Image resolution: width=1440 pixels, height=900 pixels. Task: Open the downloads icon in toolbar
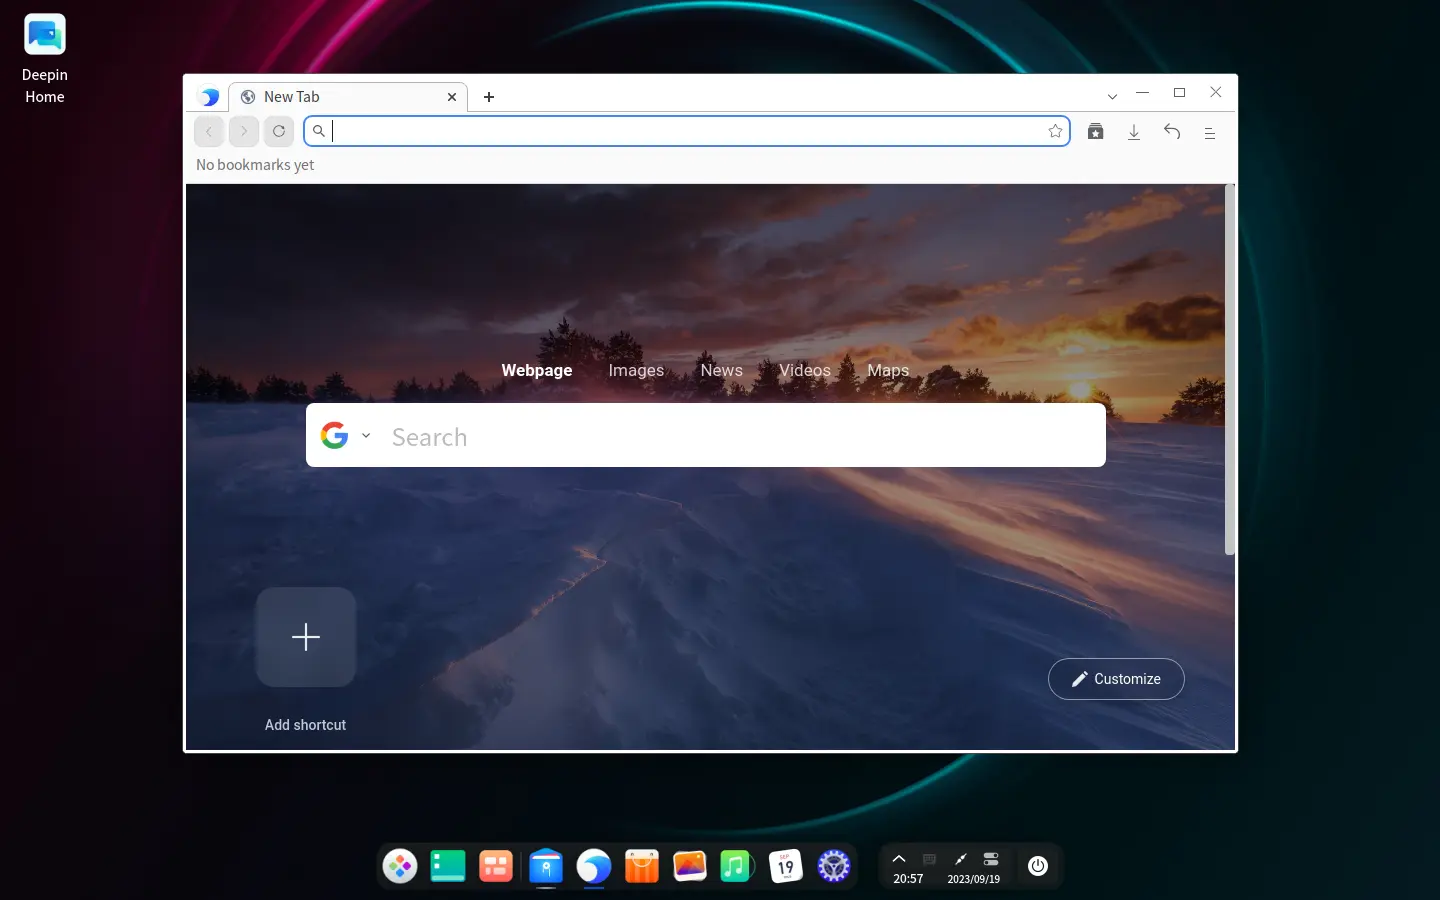pyautogui.click(x=1134, y=132)
